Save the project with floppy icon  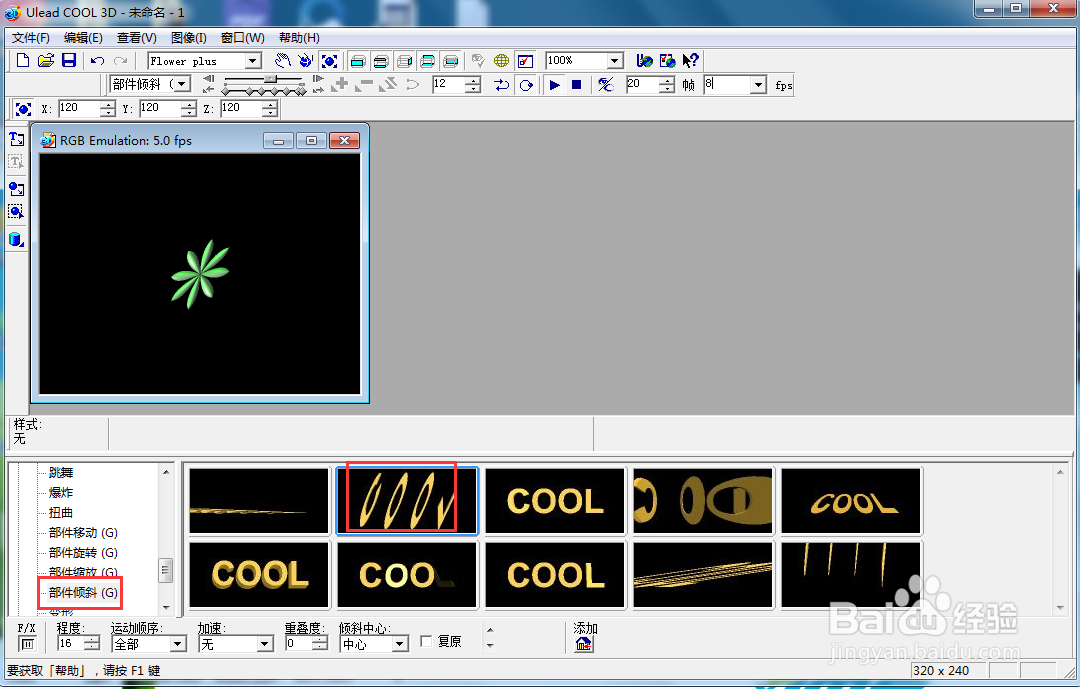[x=69, y=61]
